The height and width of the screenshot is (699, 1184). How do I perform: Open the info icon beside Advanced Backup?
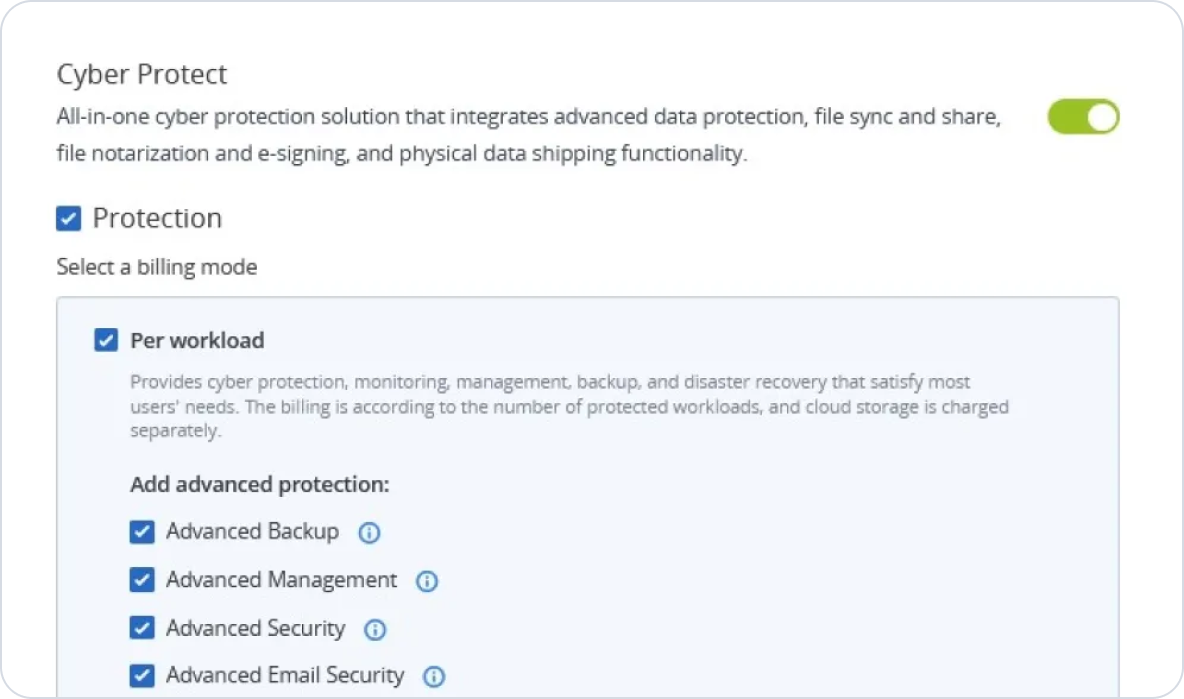369,533
